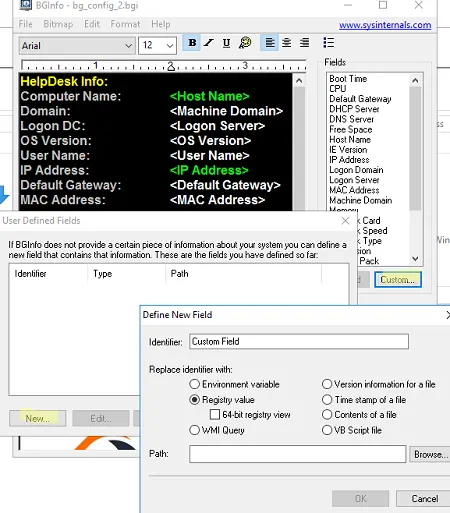The height and width of the screenshot is (513, 450).
Task: Click into the Path input field
Action: tap(298, 454)
